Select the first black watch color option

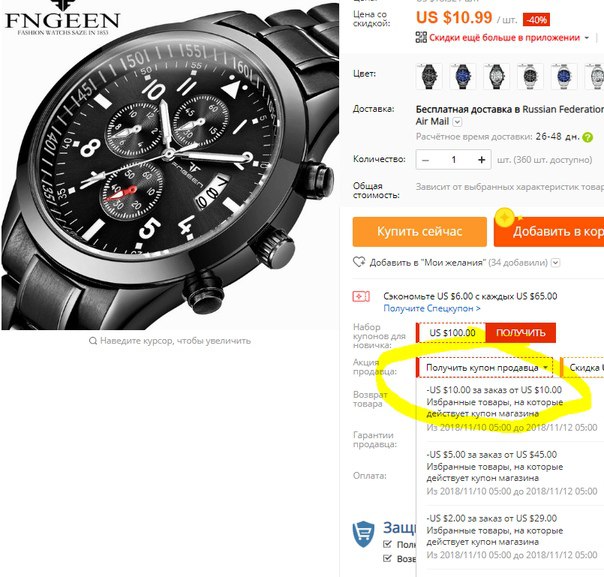click(x=428, y=76)
